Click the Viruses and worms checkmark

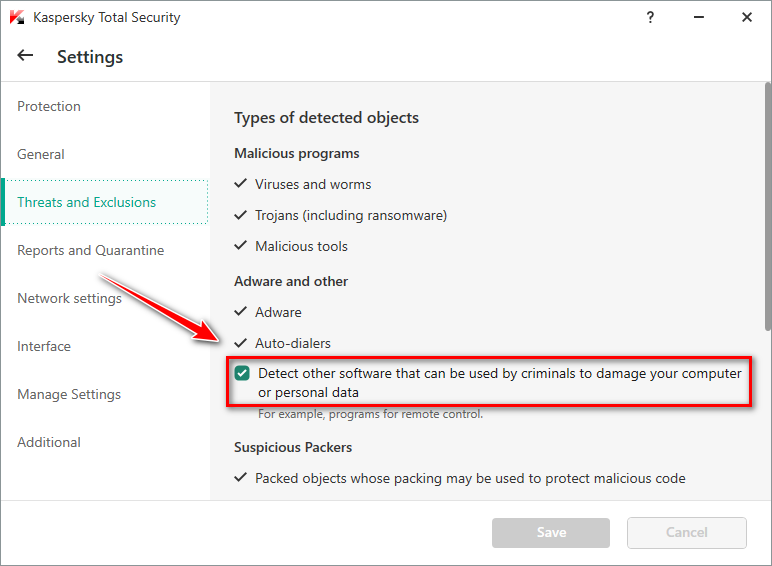[x=240, y=184]
